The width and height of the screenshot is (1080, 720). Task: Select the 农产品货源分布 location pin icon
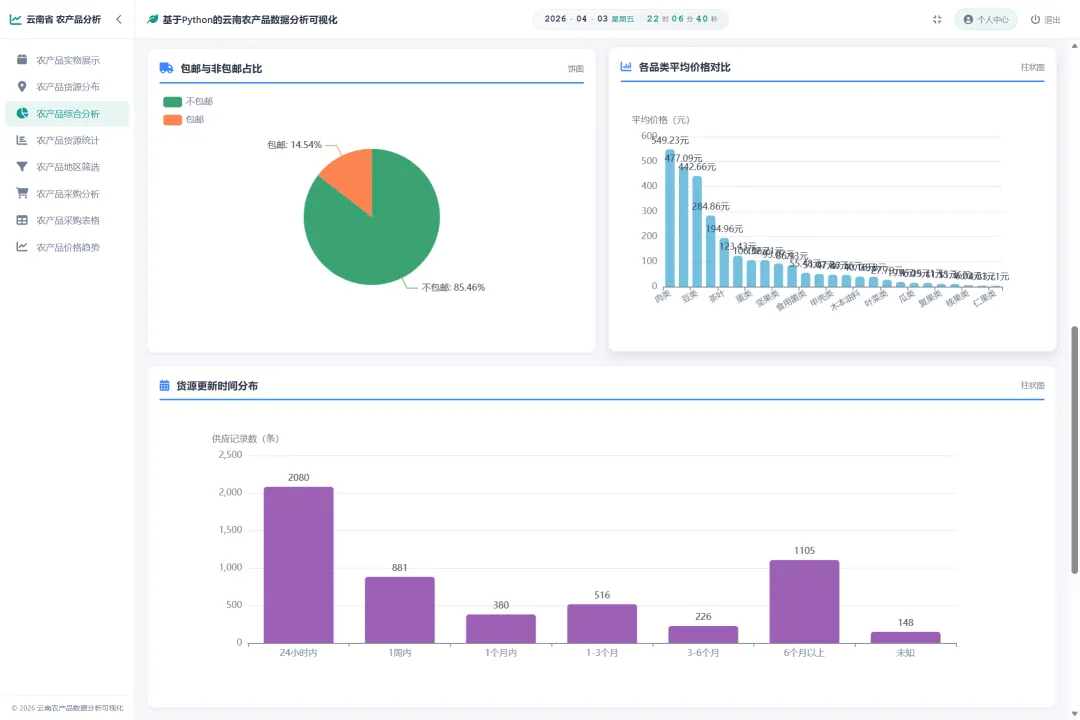click(22, 86)
